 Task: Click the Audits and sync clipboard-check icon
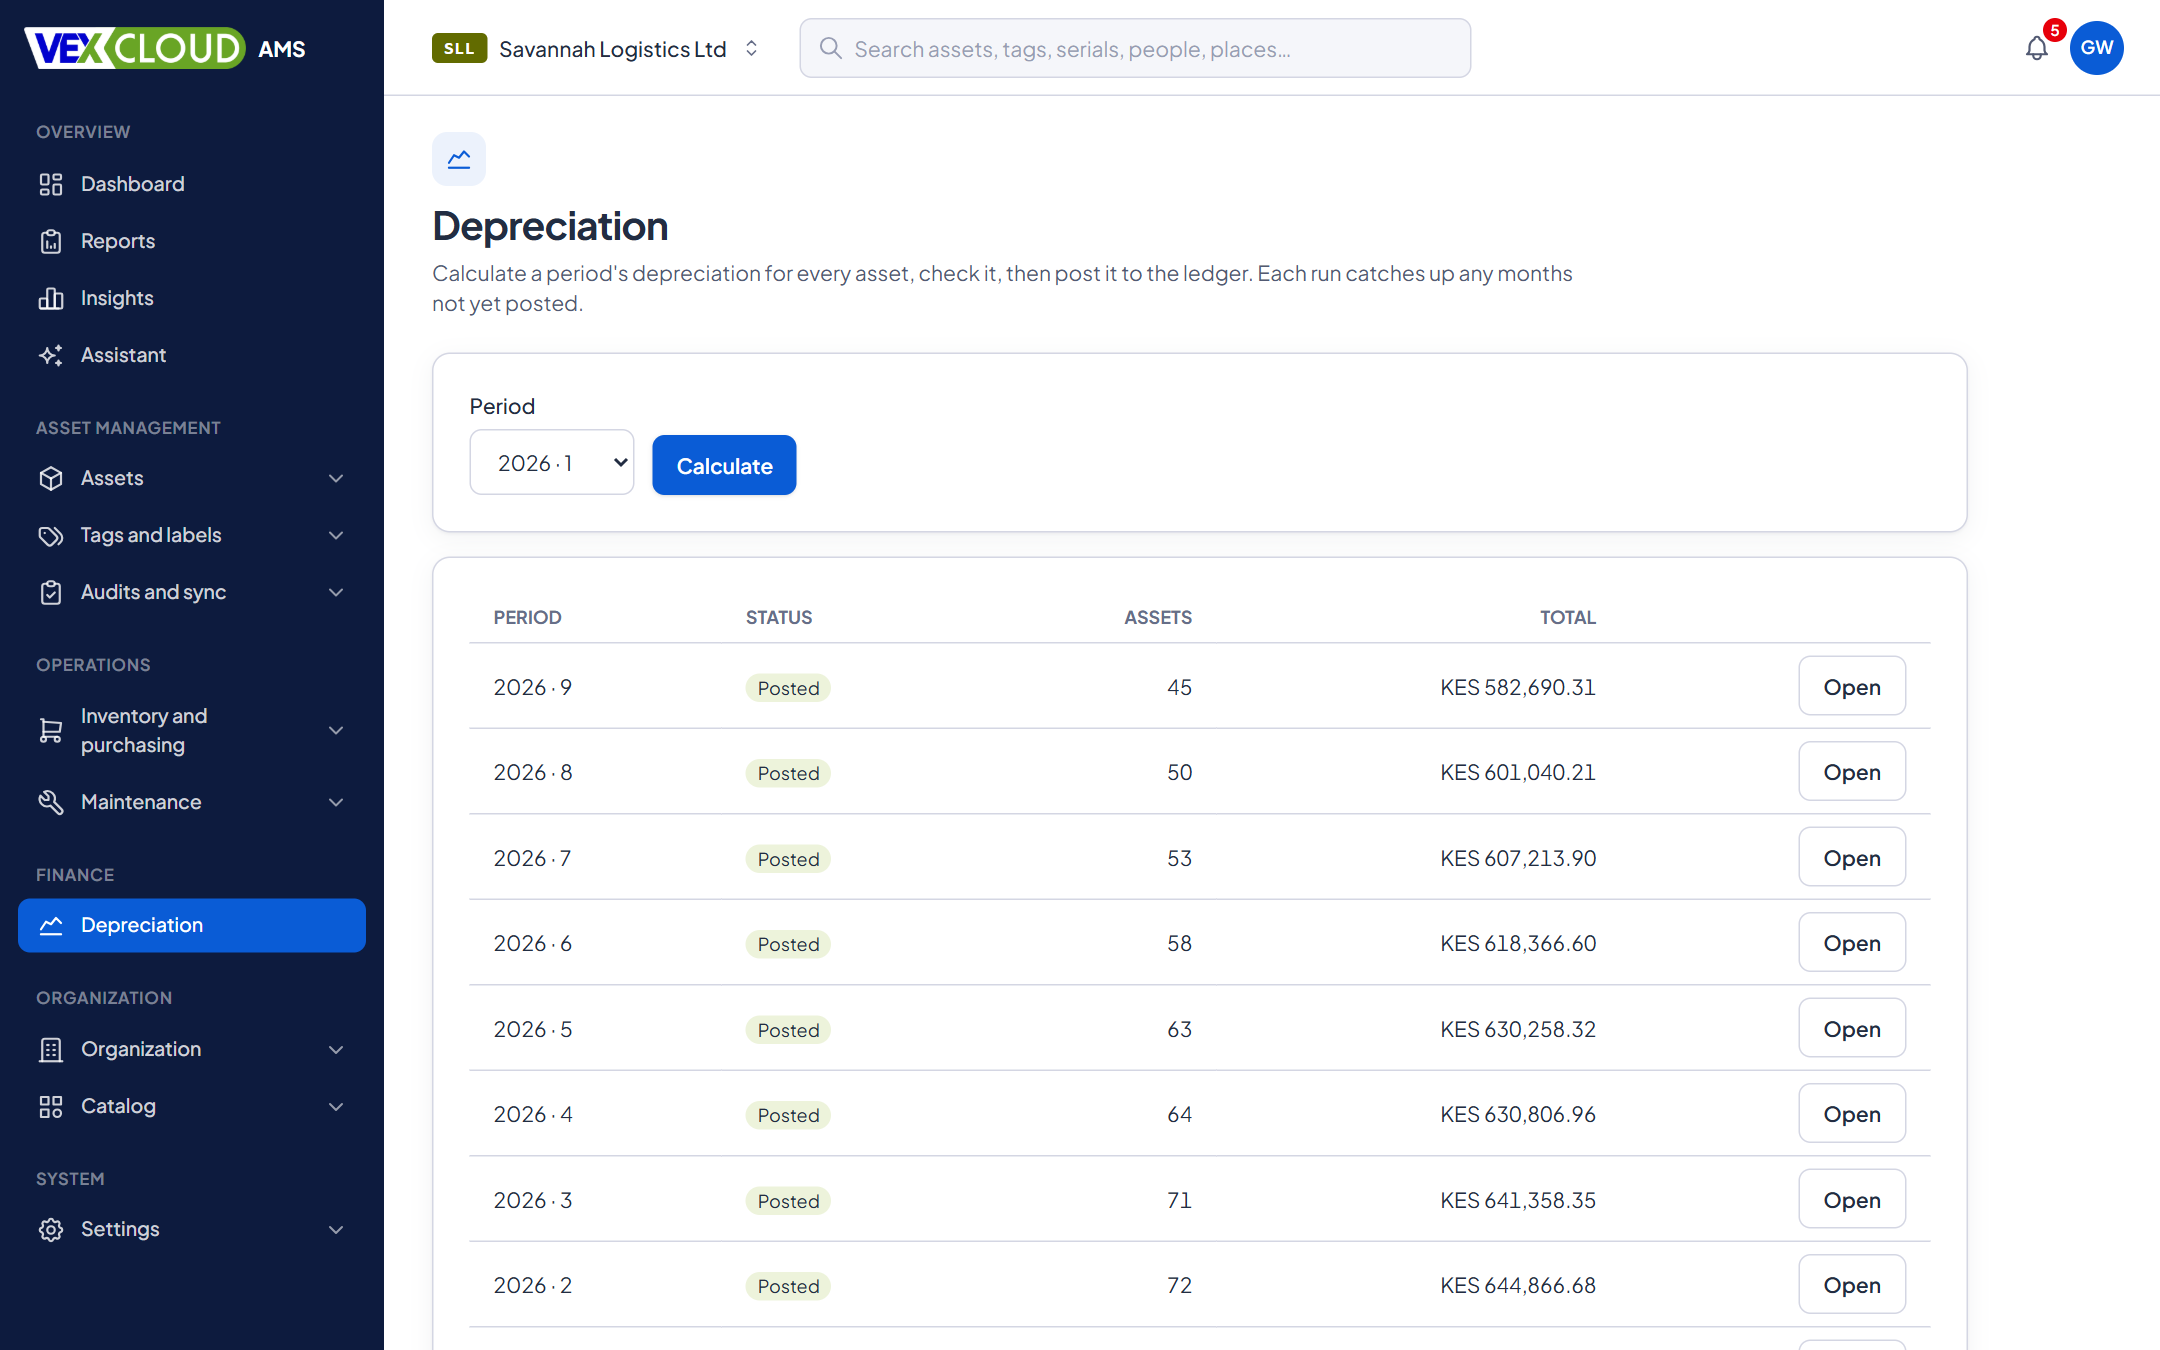click(x=51, y=592)
